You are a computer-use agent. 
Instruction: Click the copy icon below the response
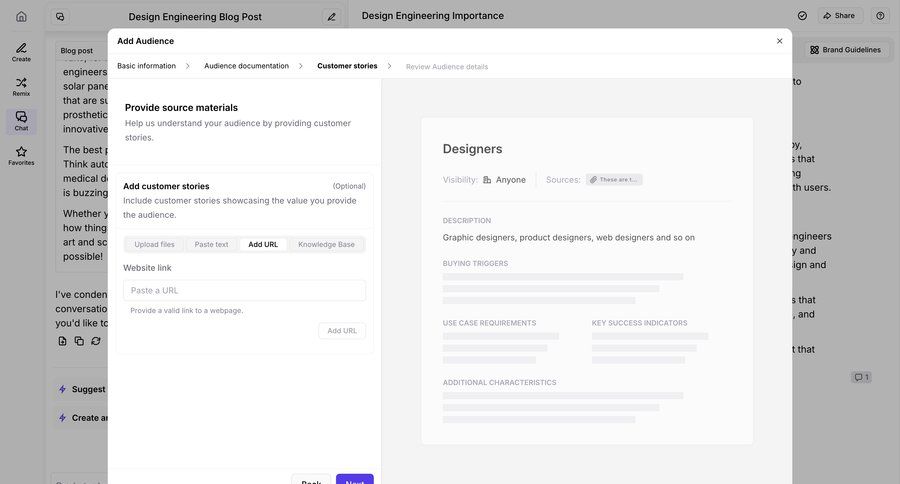click(x=79, y=341)
